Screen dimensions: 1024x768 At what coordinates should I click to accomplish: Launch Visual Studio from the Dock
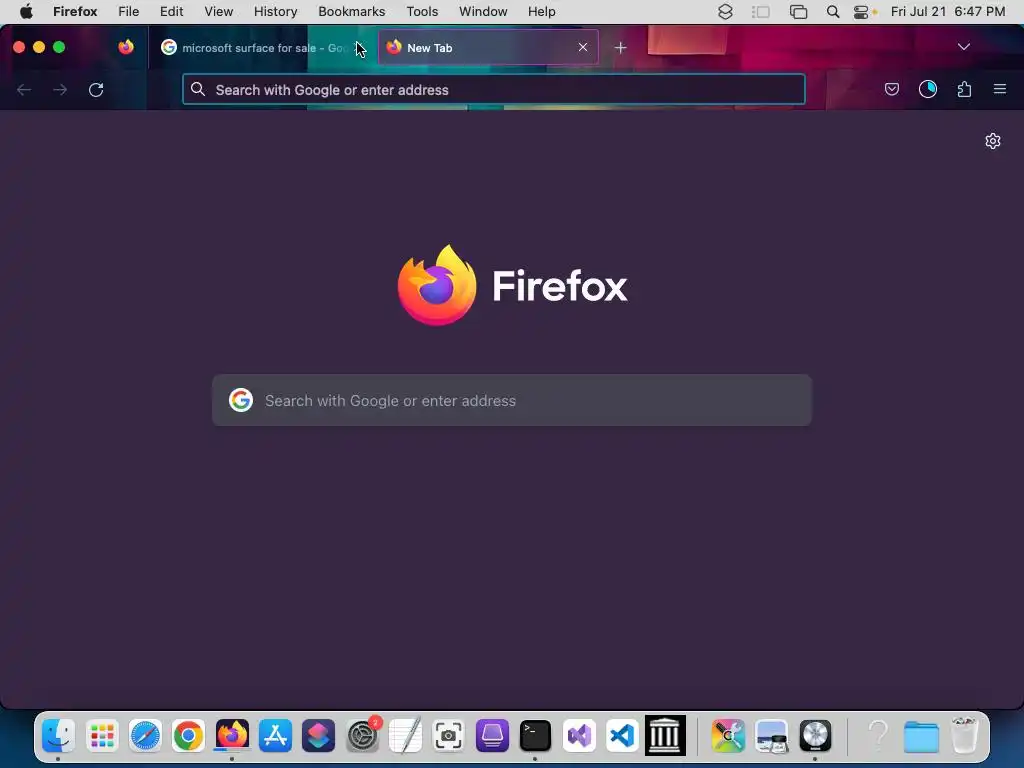point(579,736)
